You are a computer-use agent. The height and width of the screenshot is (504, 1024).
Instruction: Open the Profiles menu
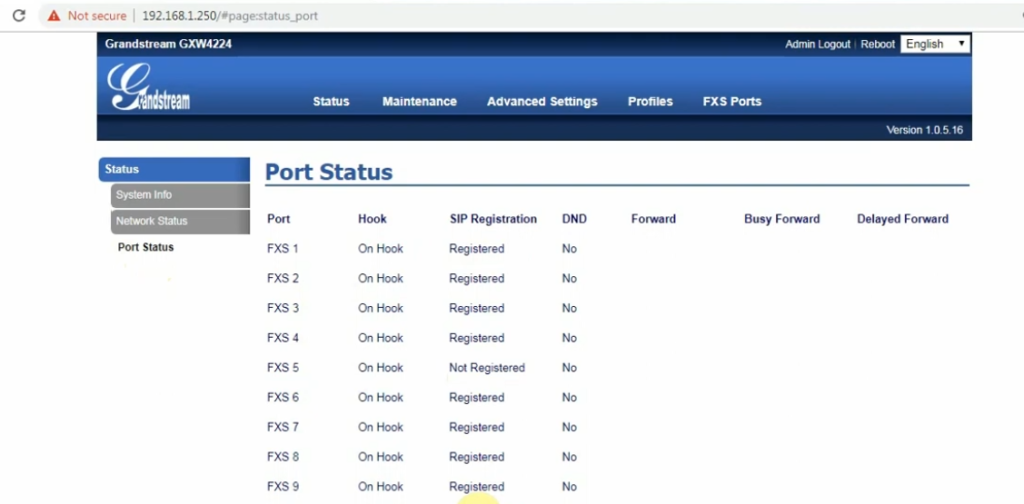pos(650,101)
